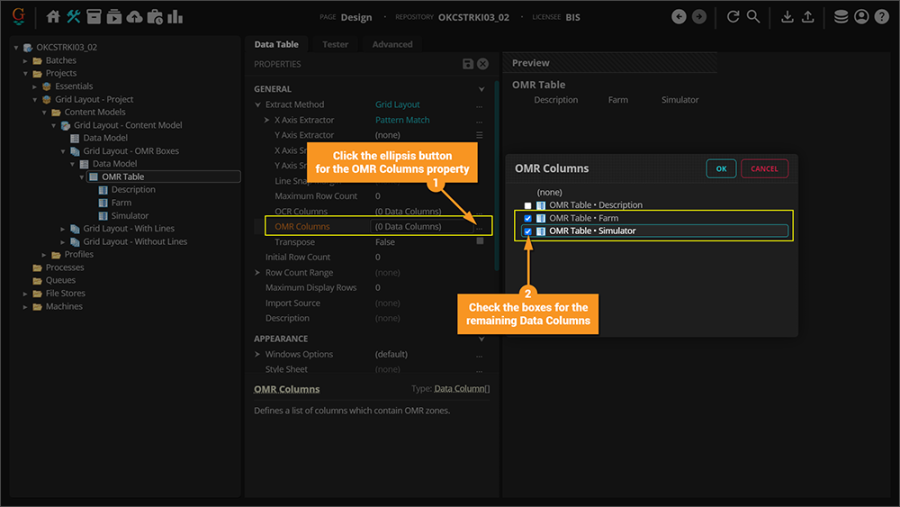Uncheck the OMR Table • Farm checkbox
The width and height of the screenshot is (900, 507).
528,218
